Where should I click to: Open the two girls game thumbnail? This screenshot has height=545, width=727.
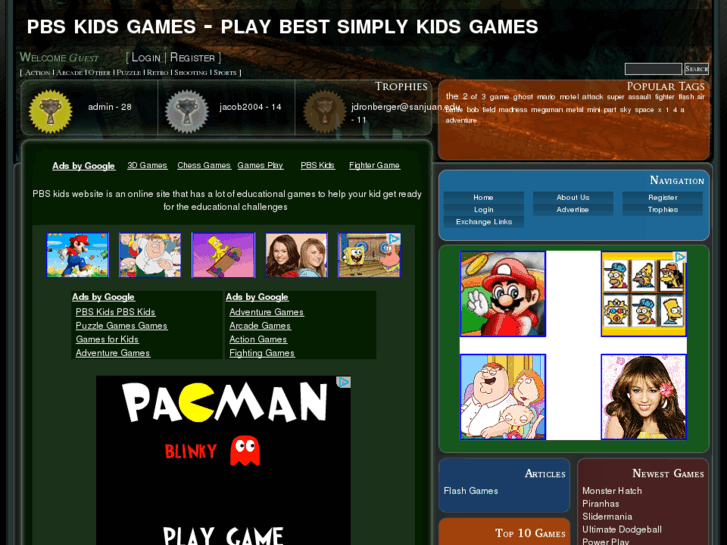click(x=296, y=255)
